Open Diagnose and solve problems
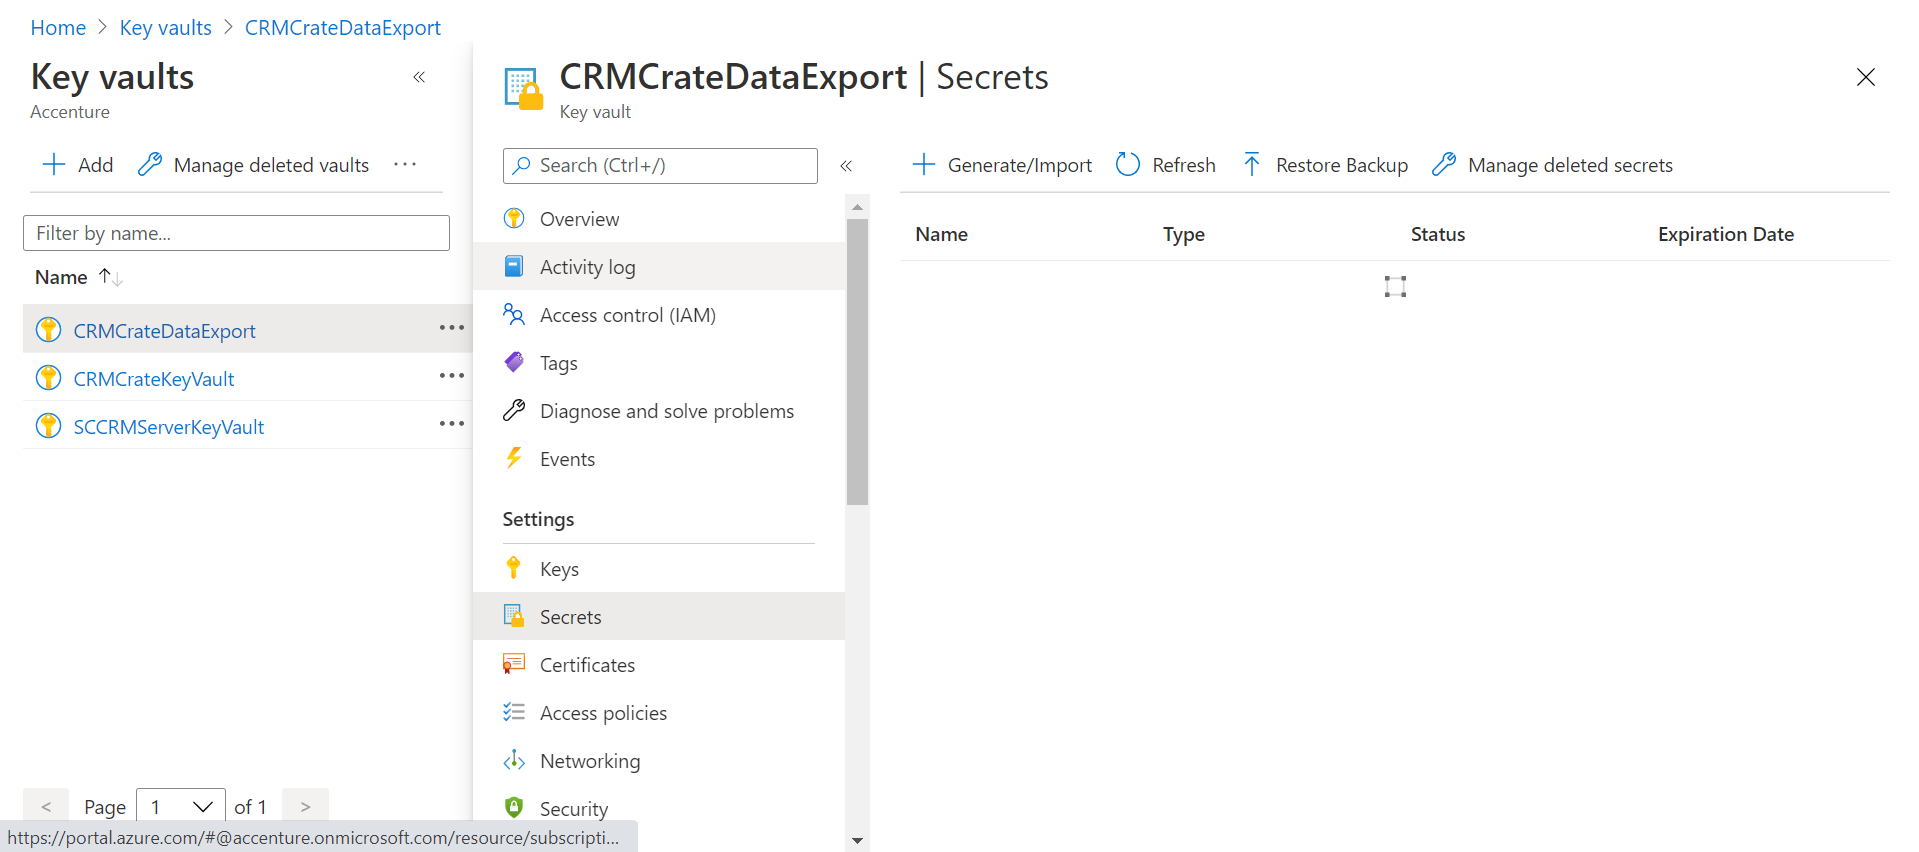The image size is (1919, 852). 659,411
